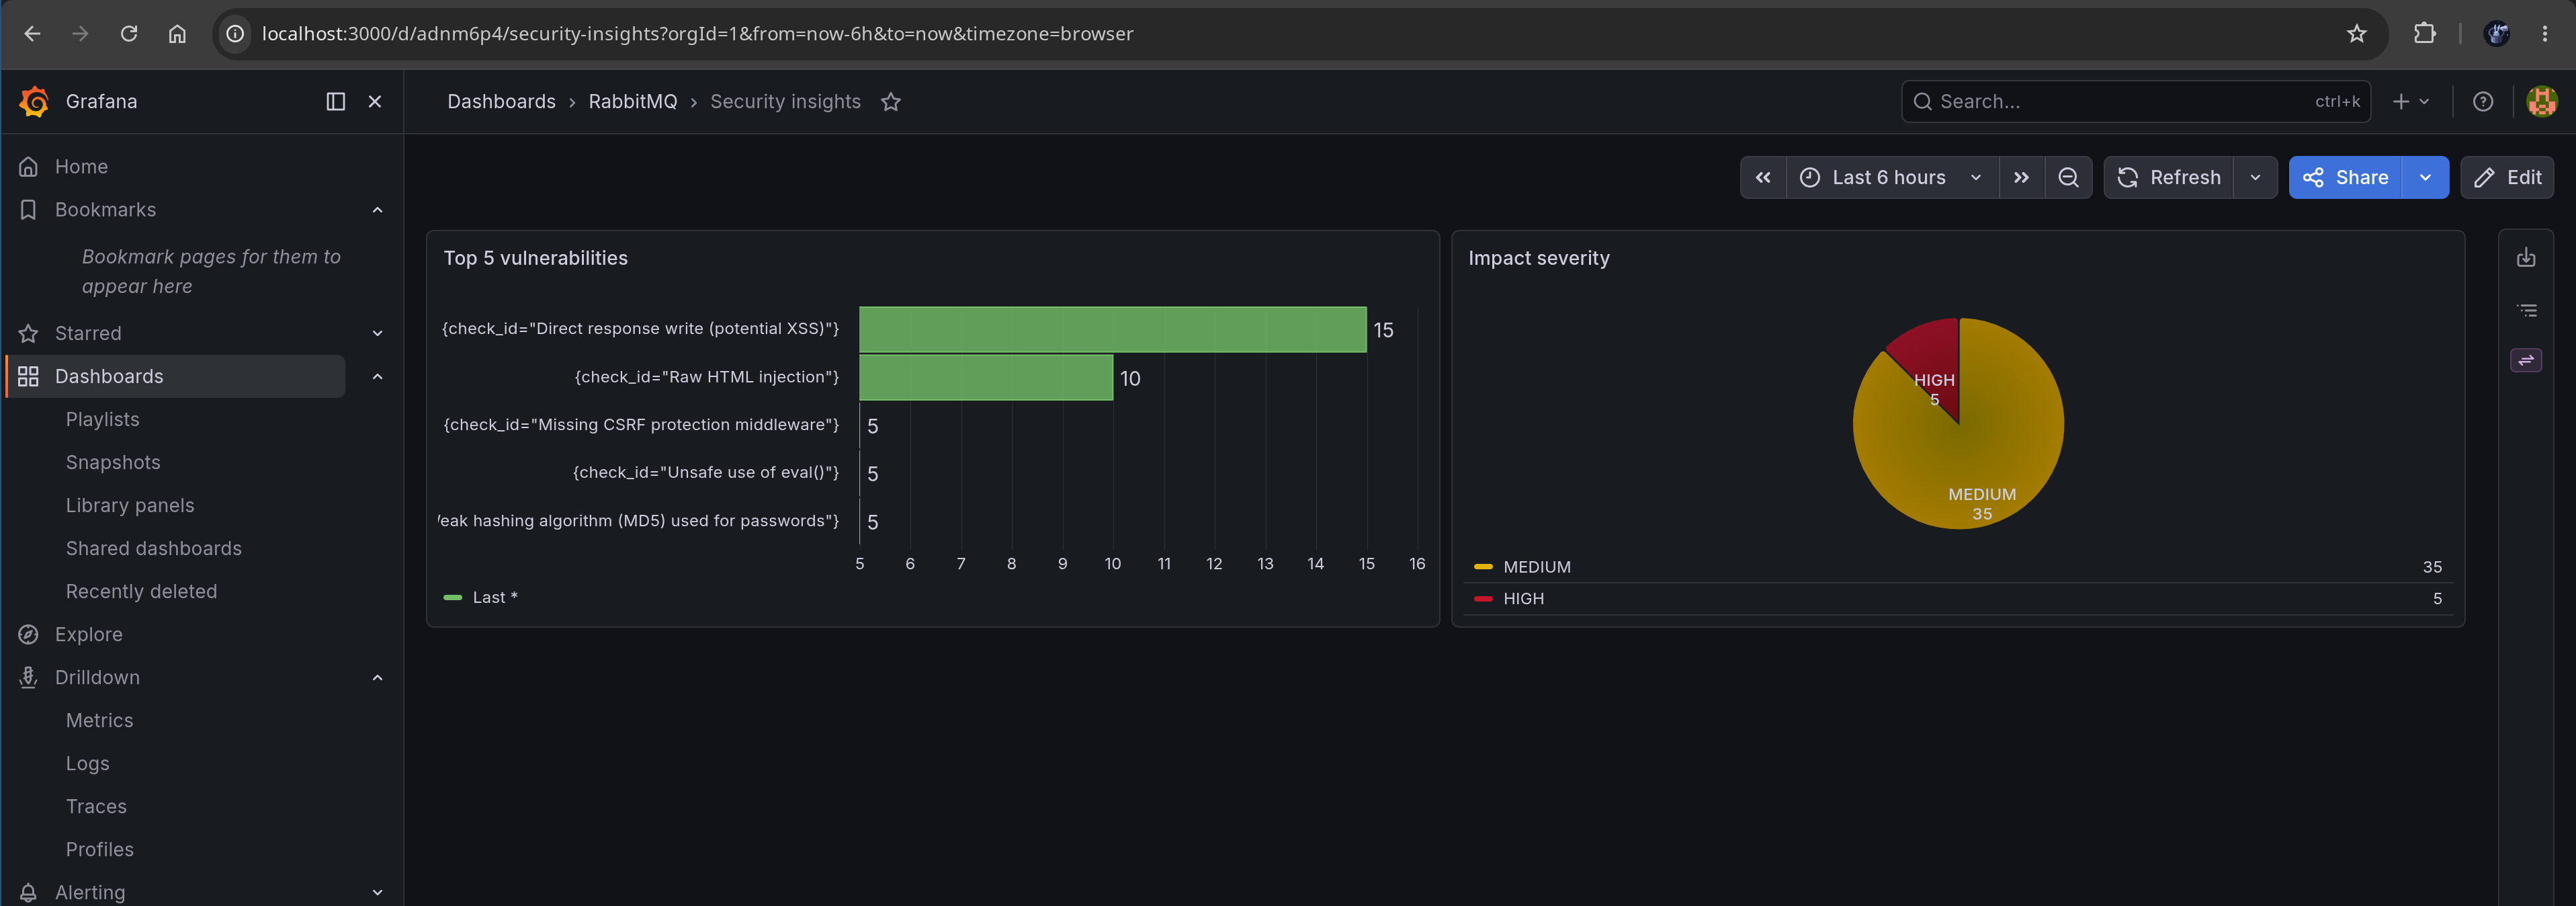2576x906 pixels.
Task: Collapse the Bookmarks section chevron
Action: [x=377, y=210]
